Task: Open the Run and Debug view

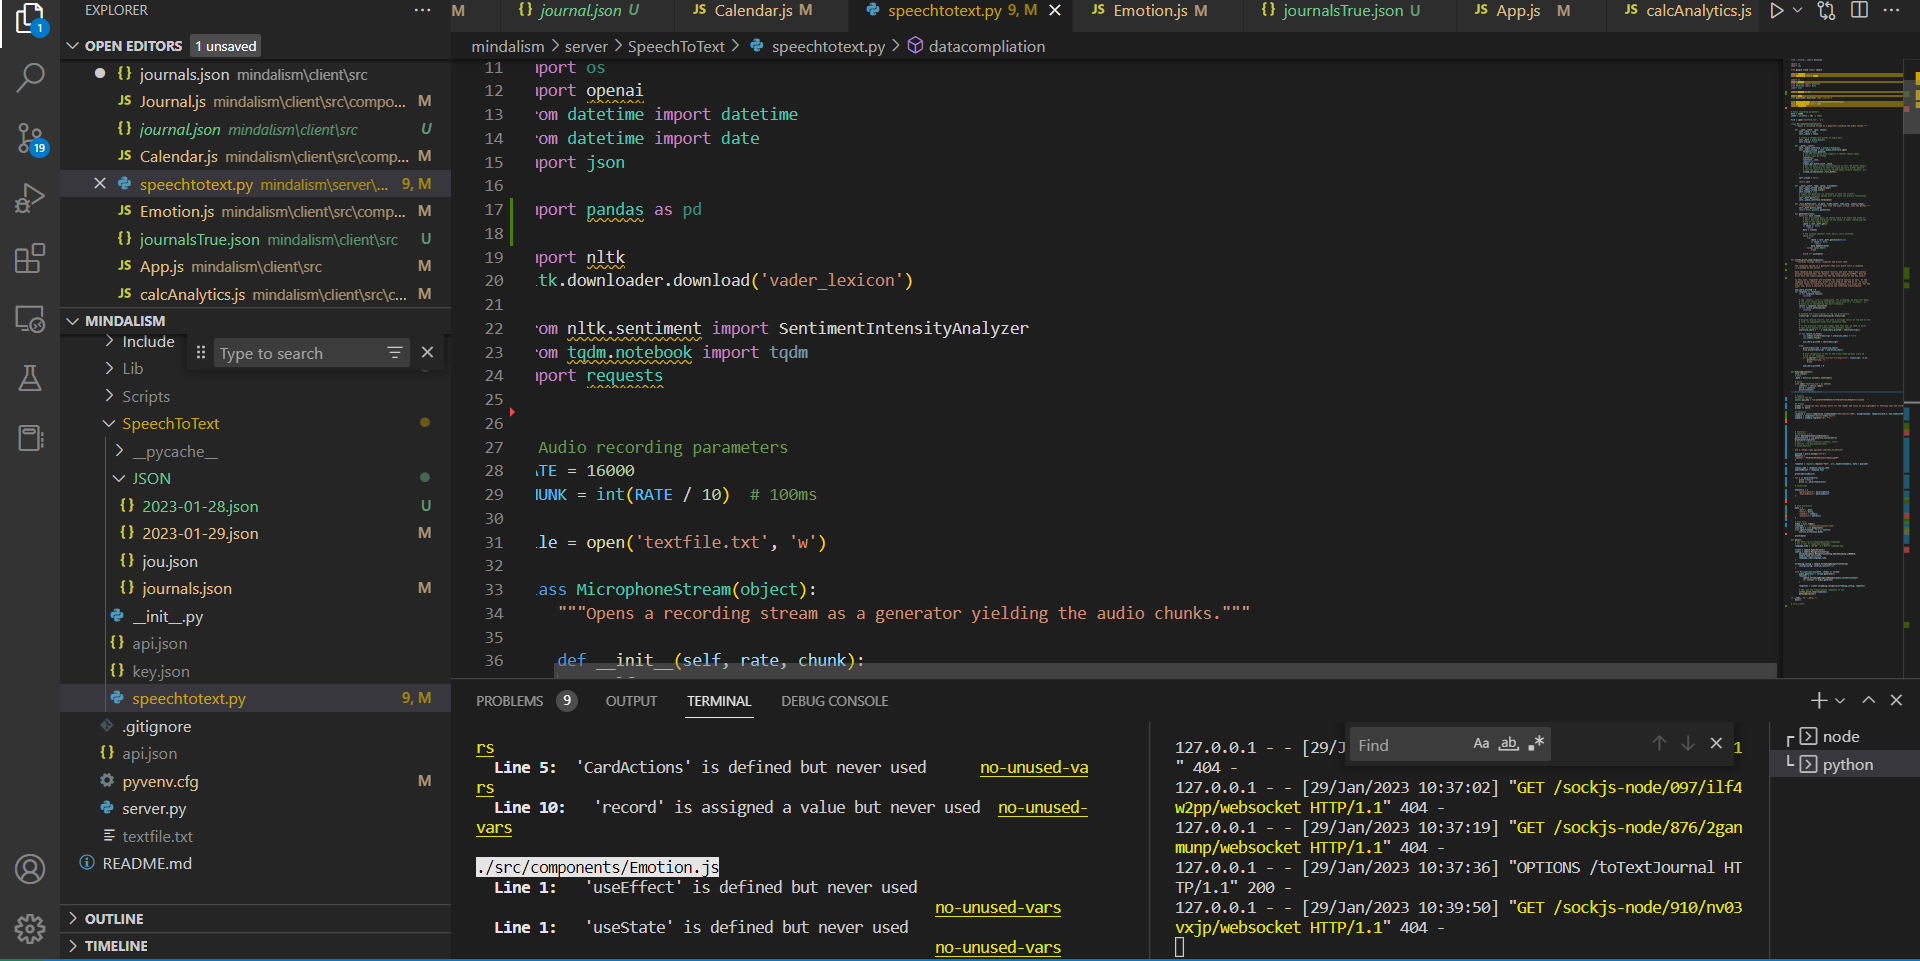Action: (30, 198)
